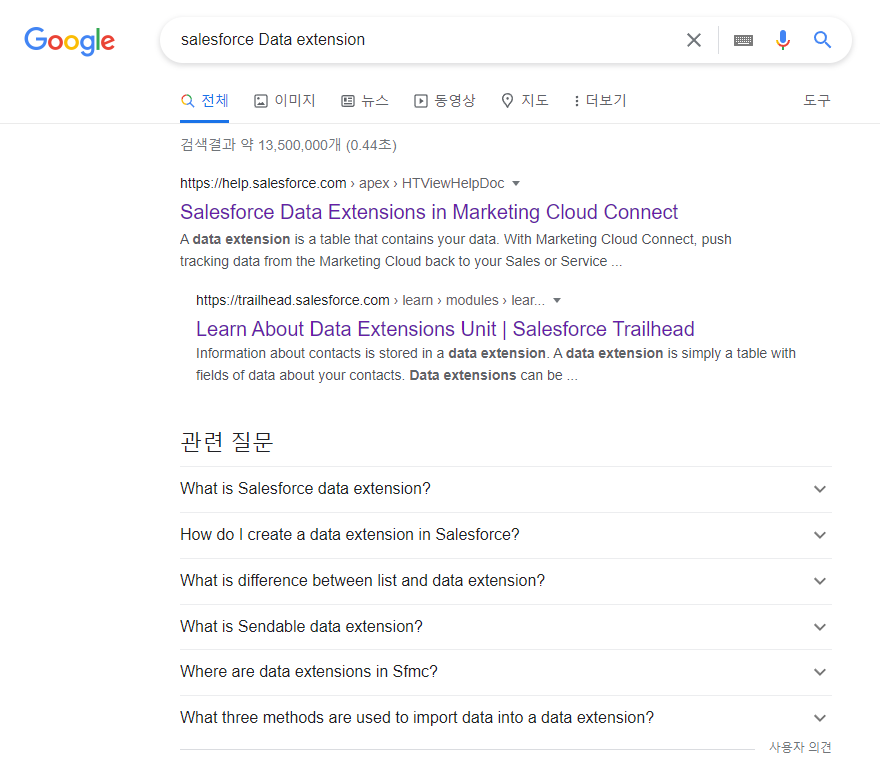Click the Google logo

pyautogui.click(x=70, y=41)
